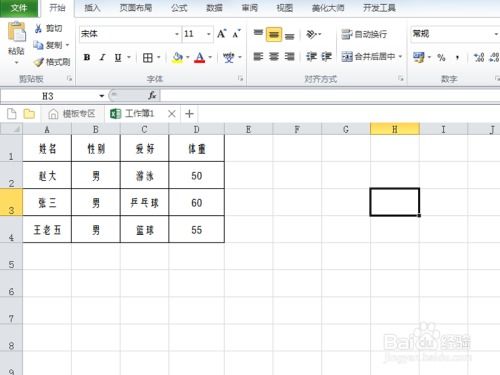Image resolution: width=500 pixels, height=375 pixels.
Task: Select column H header
Action: (395, 129)
